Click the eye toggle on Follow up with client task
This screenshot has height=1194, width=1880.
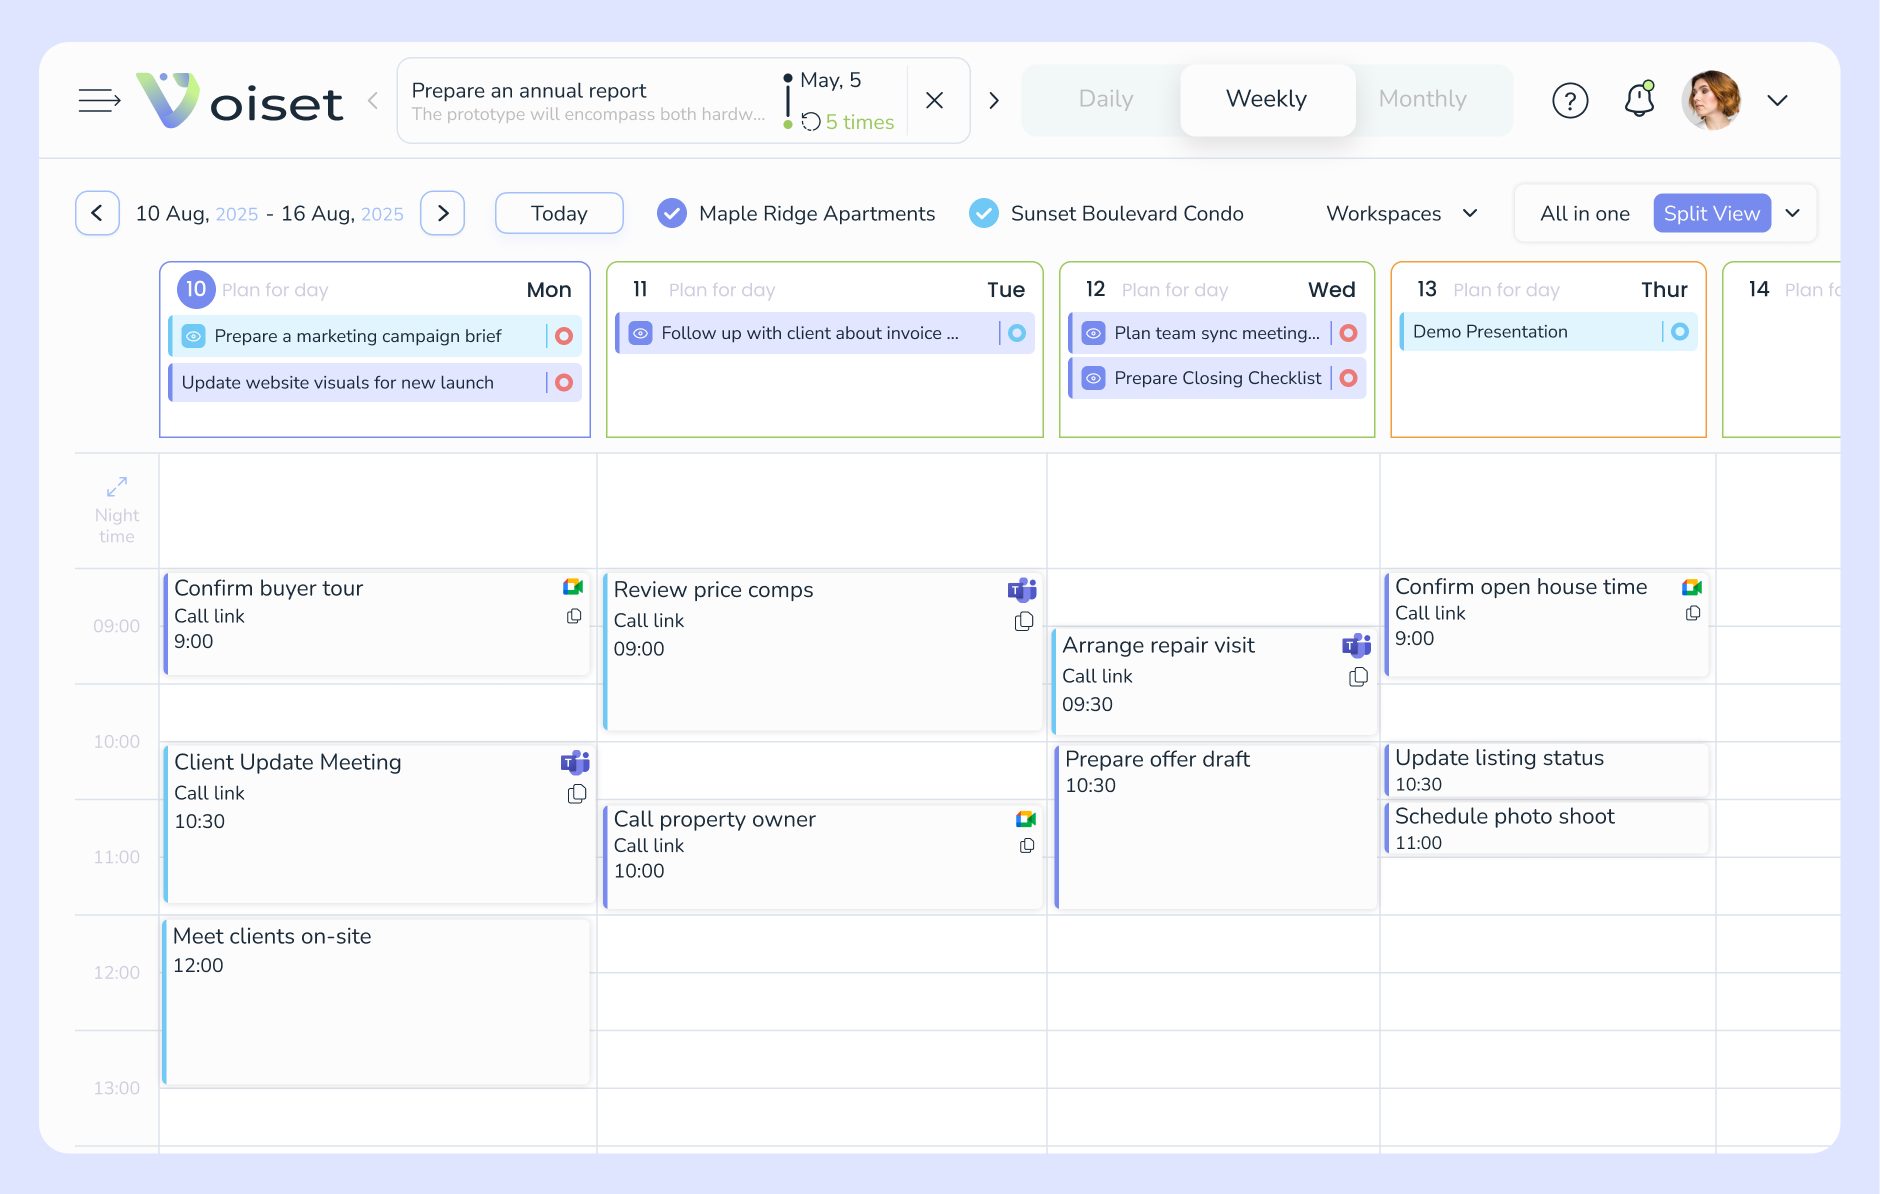pyautogui.click(x=641, y=333)
